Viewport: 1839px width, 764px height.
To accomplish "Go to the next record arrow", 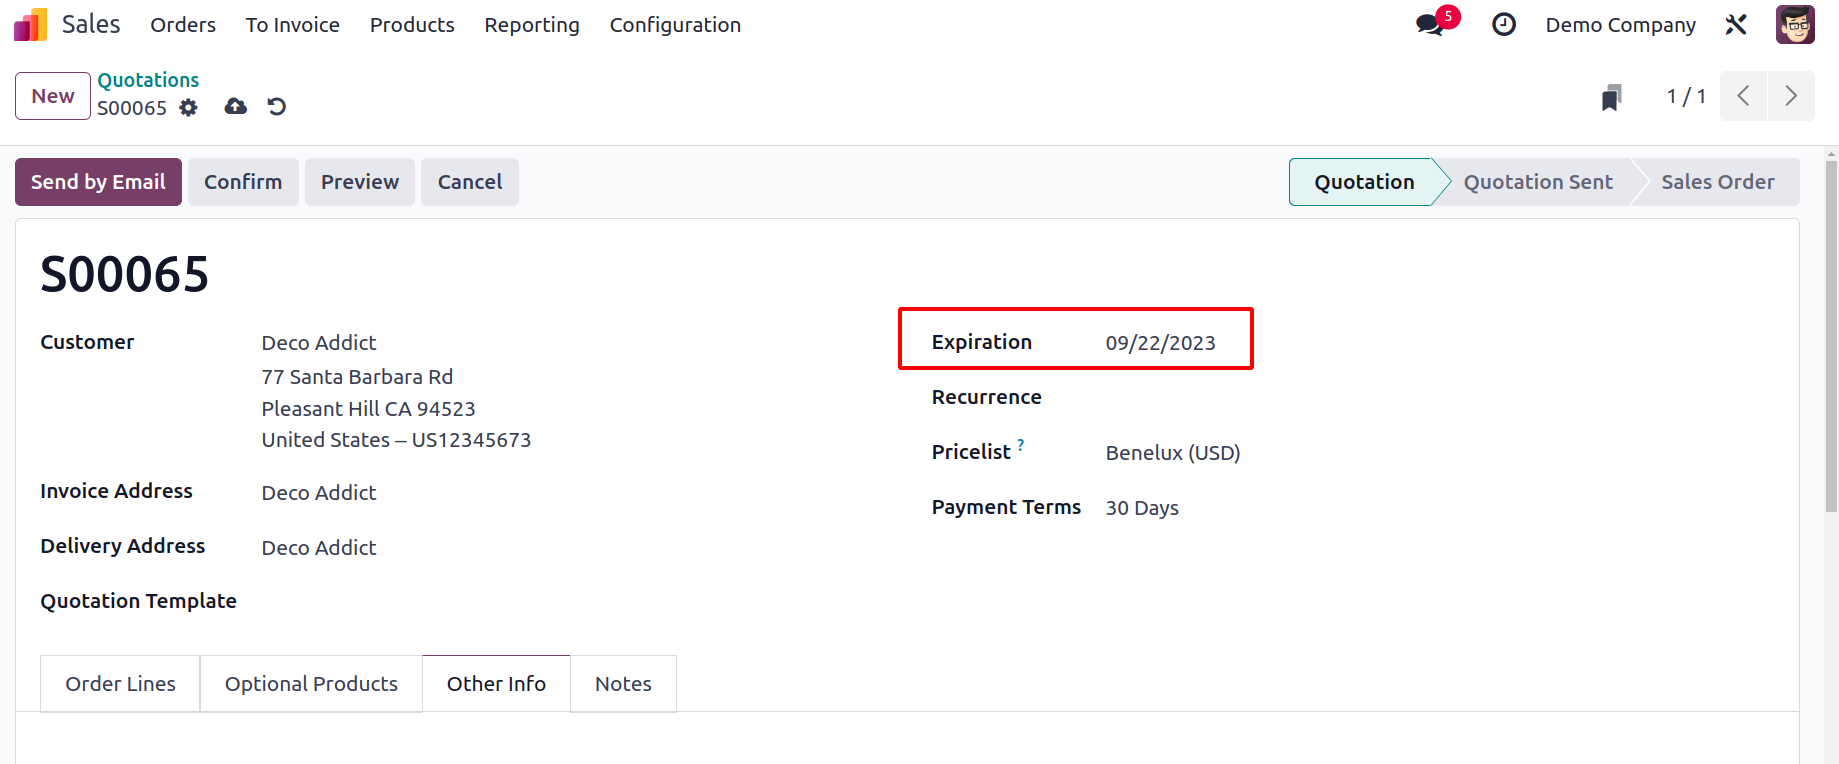I will [x=1791, y=96].
